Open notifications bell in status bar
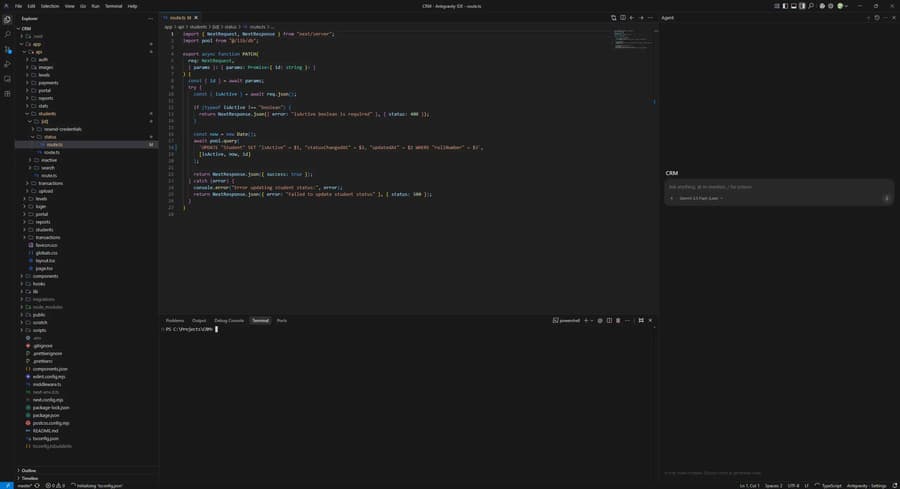900x489 pixels. 894,486
